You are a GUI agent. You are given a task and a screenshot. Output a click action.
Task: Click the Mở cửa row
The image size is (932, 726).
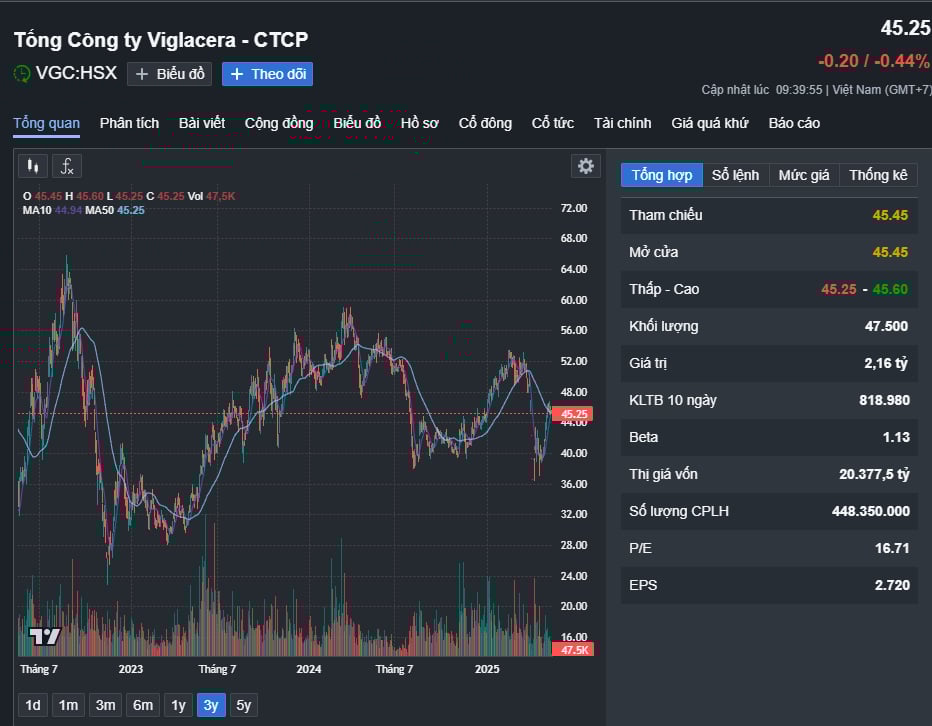pos(769,252)
